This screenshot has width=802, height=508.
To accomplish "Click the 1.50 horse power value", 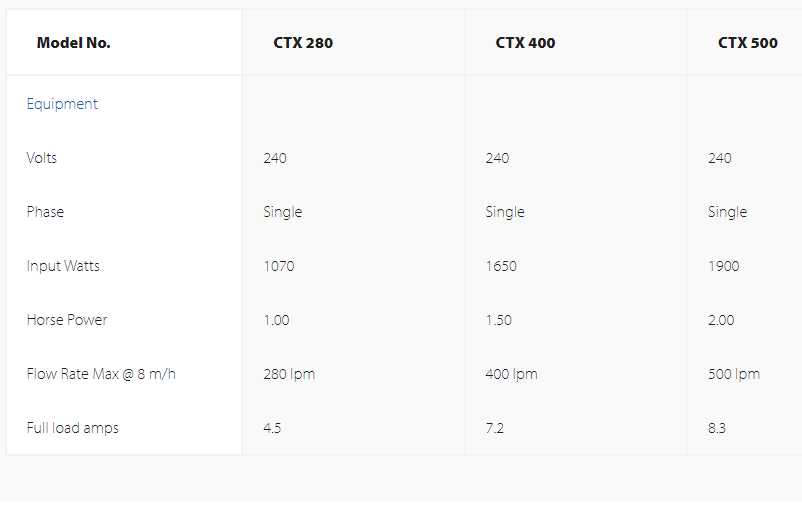I will [x=498, y=320].
